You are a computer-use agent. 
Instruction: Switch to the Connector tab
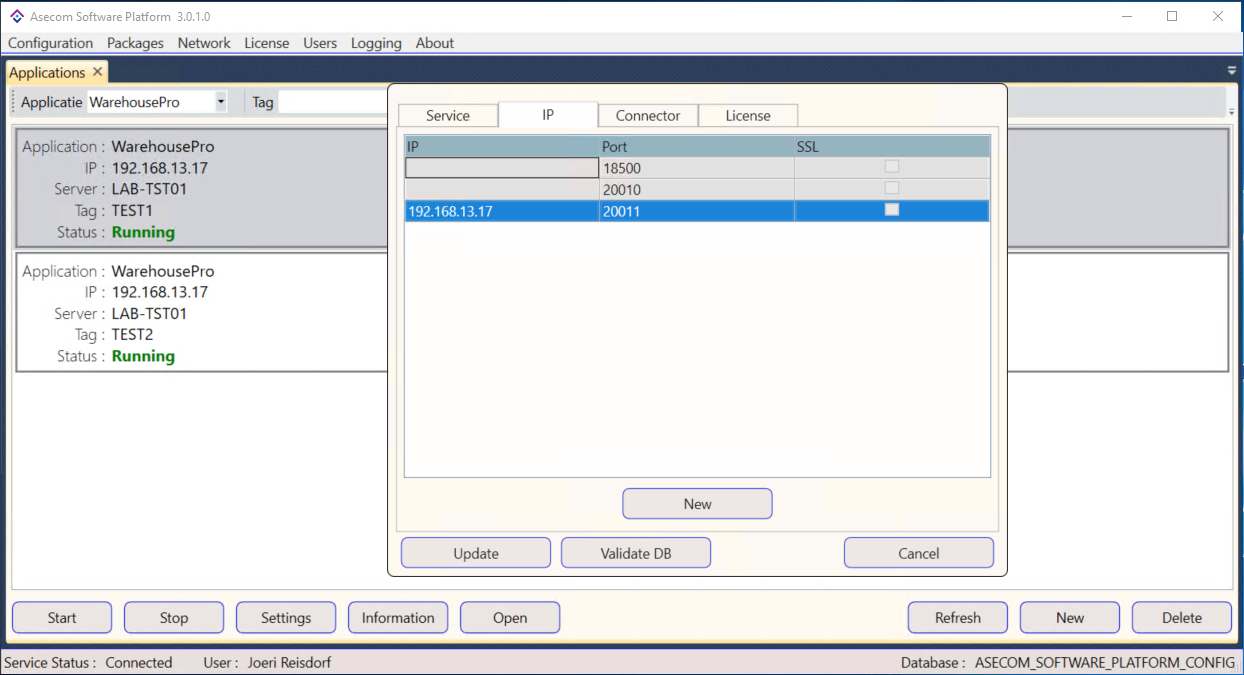(x=647, y=116)
